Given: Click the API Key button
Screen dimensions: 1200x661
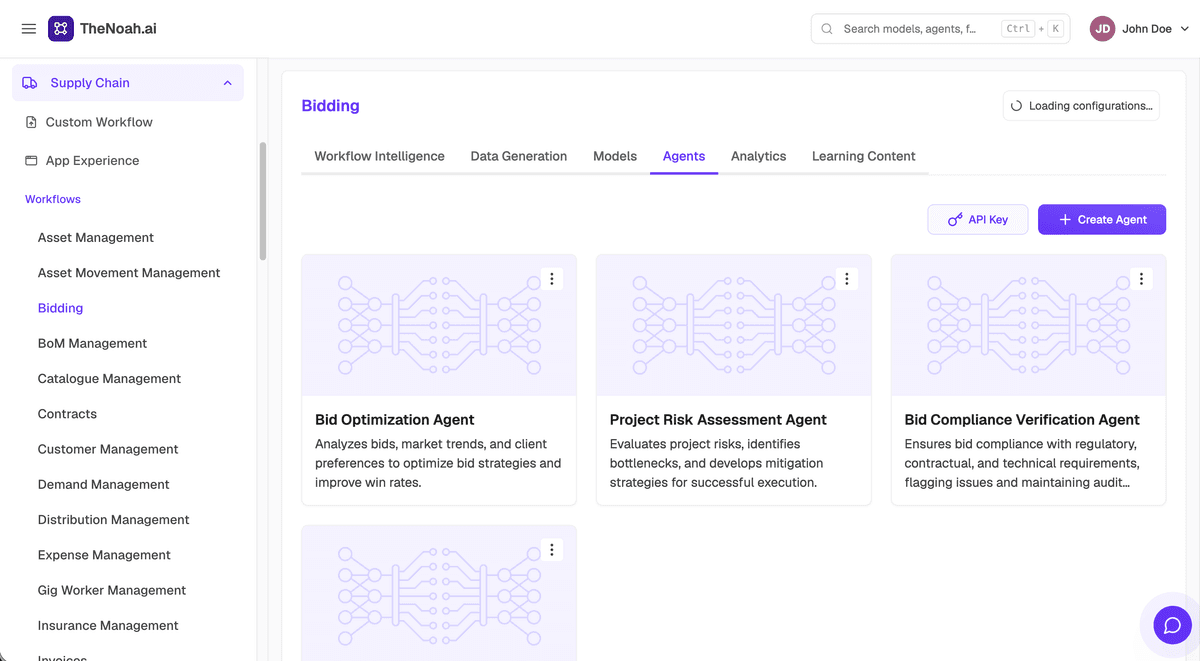Looking at the screenshot, I should (x=978, y=220).
